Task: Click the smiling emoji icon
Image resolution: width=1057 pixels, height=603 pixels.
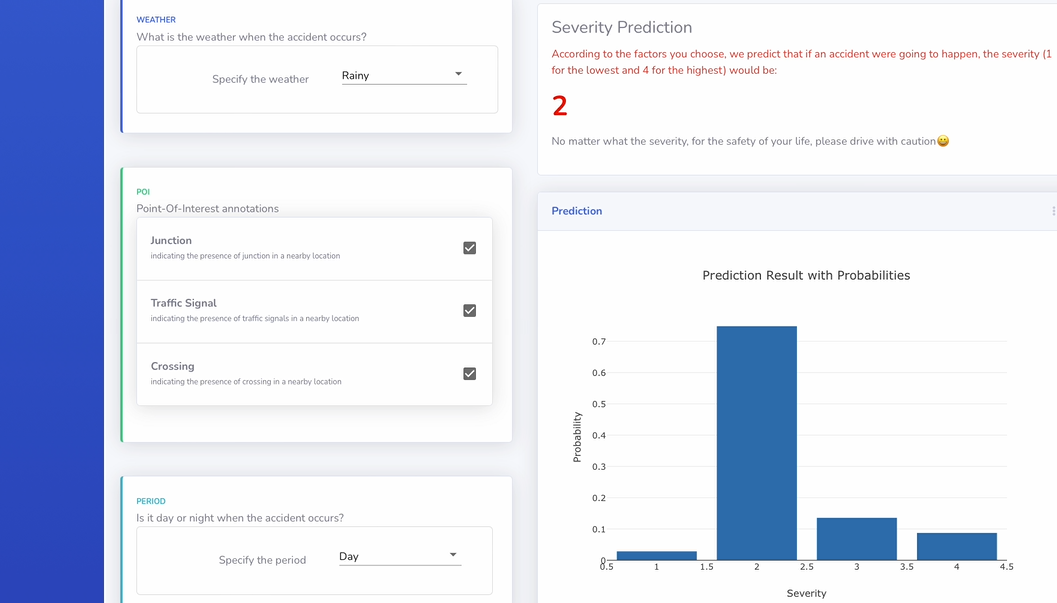Action: click(x=943, y=141)
